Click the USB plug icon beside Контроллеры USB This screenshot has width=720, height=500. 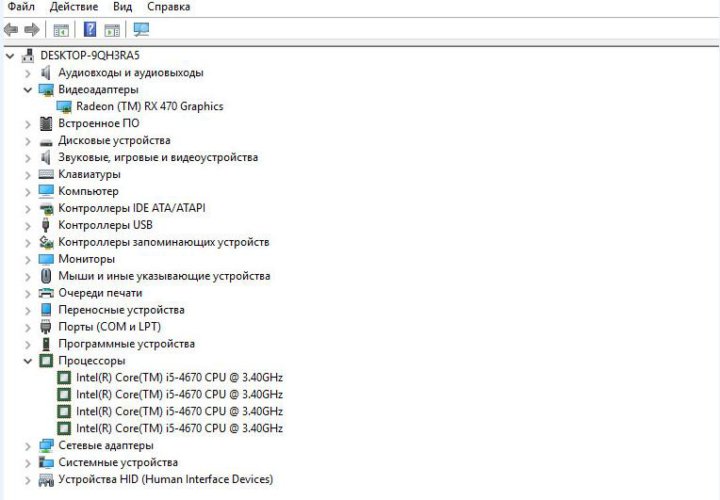point(45,225)
